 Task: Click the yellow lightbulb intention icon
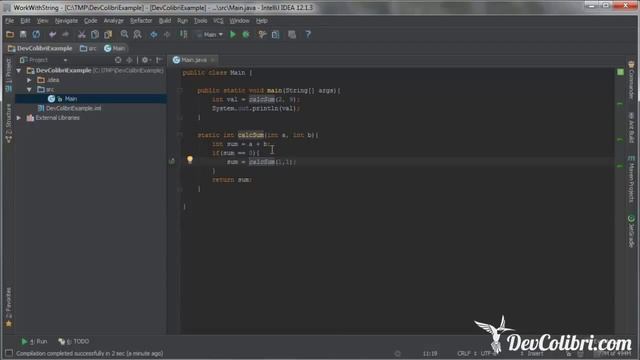point(190,160)
